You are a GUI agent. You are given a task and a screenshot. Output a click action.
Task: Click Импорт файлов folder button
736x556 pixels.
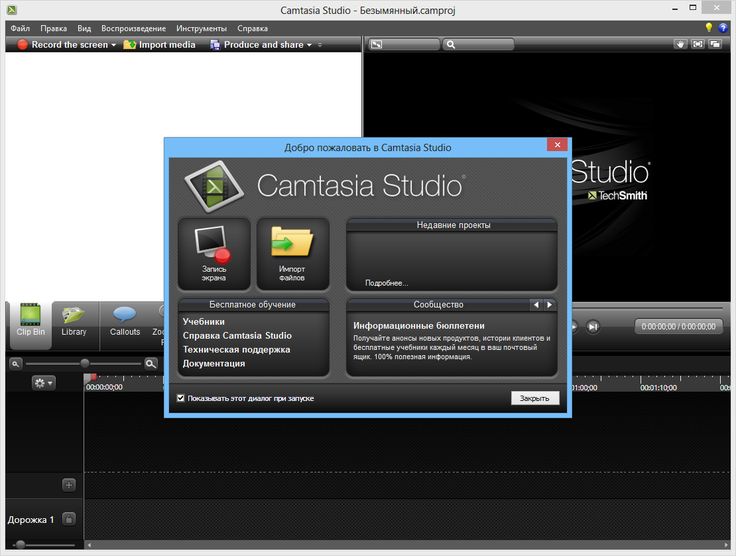[292, 254]
